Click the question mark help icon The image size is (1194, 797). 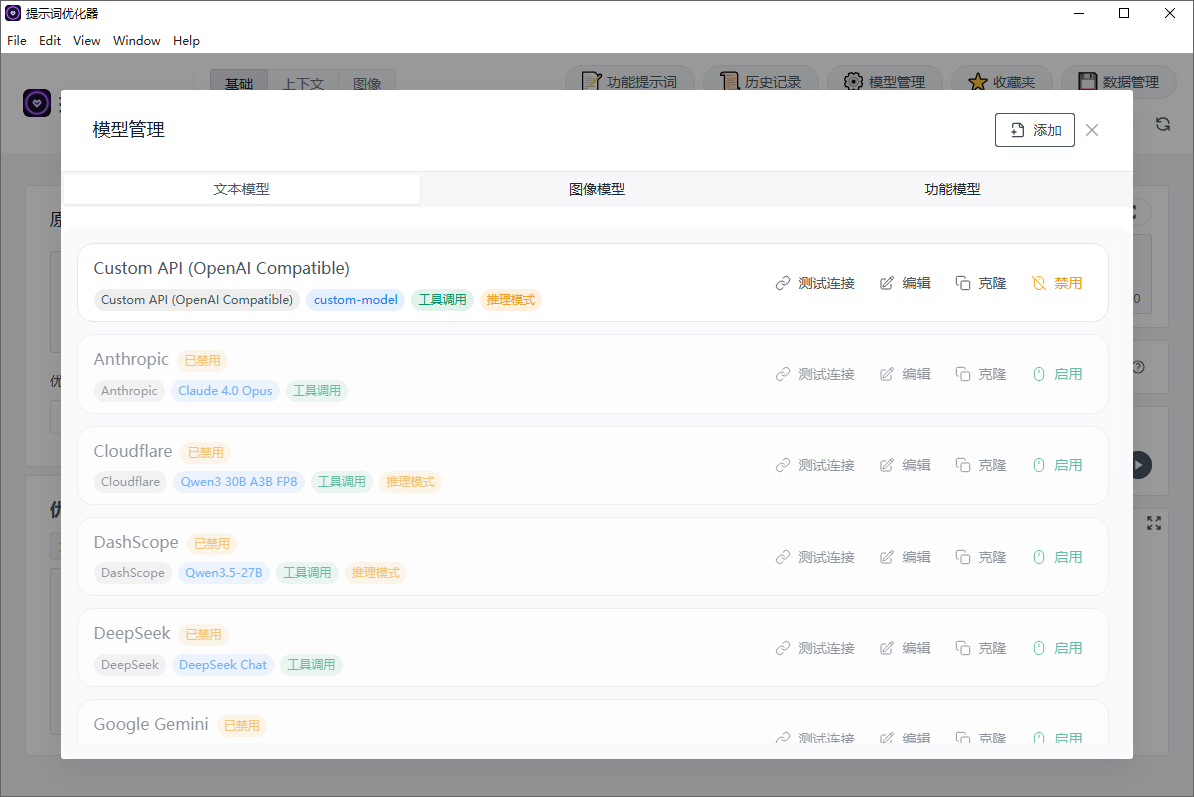click(x=1138, y=367)
